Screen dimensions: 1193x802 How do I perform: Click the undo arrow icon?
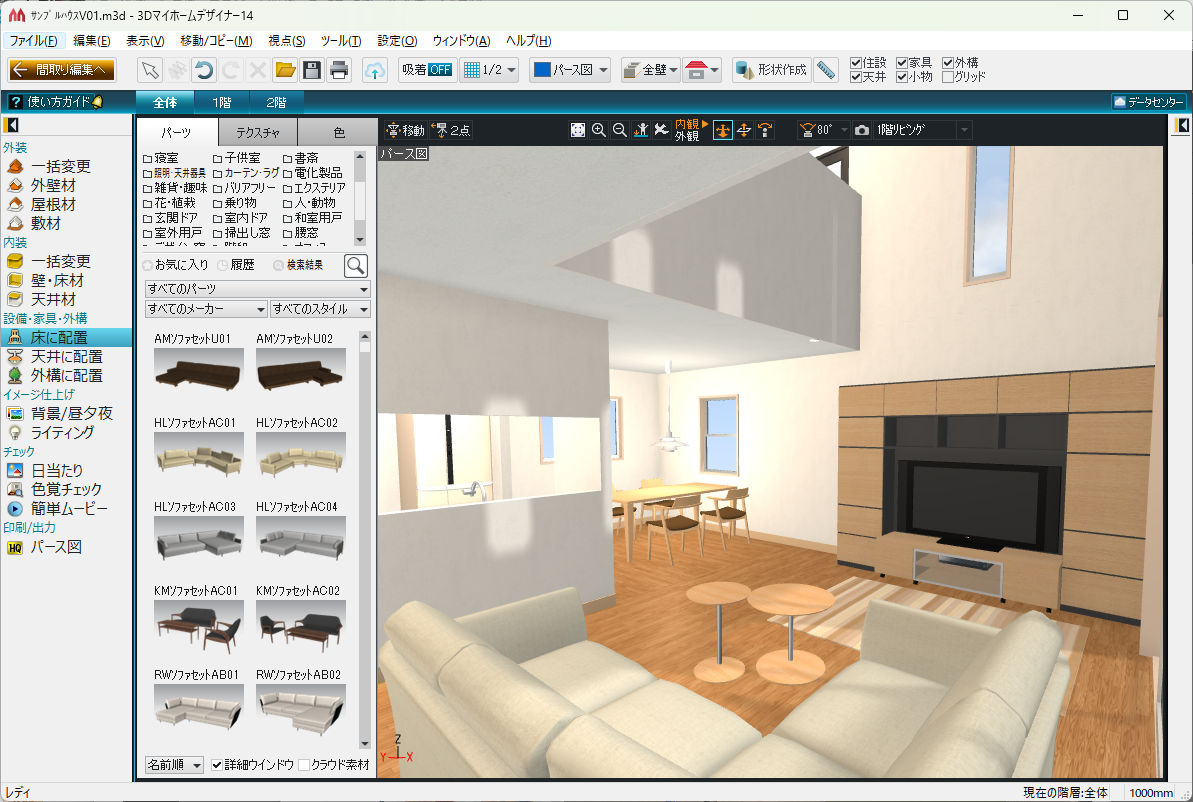204,70
